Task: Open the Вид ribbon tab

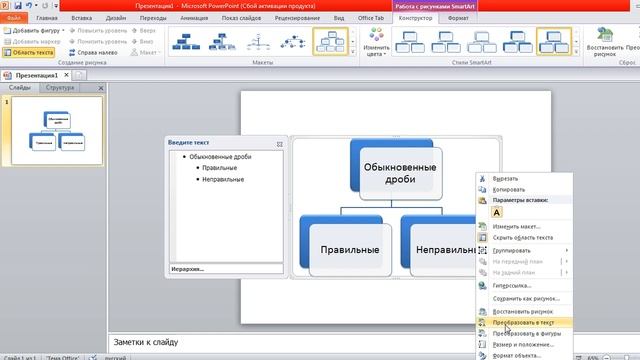Action: click(x=339, y=18)
